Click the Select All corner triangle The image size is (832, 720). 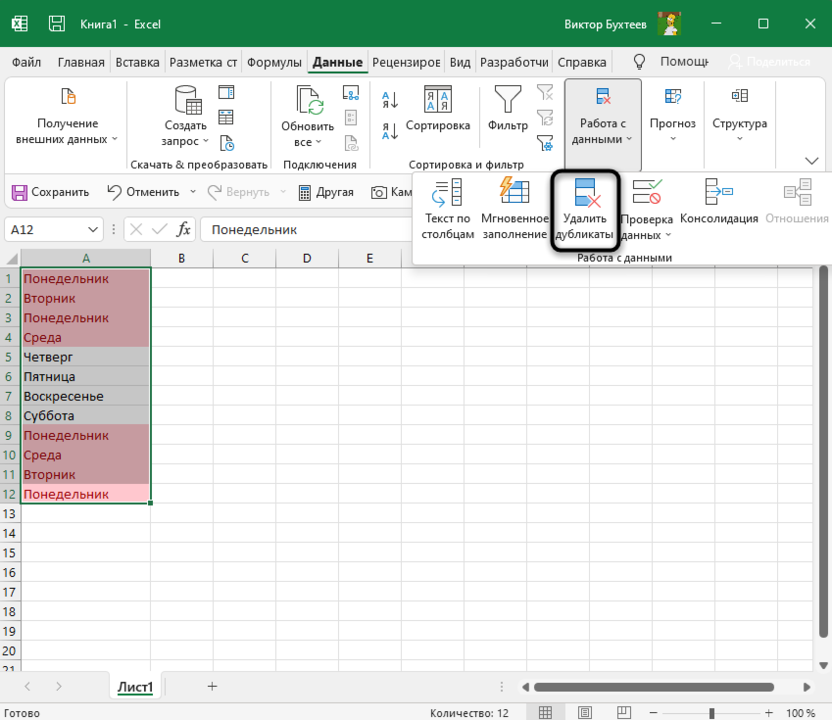[x=11, y=258]
